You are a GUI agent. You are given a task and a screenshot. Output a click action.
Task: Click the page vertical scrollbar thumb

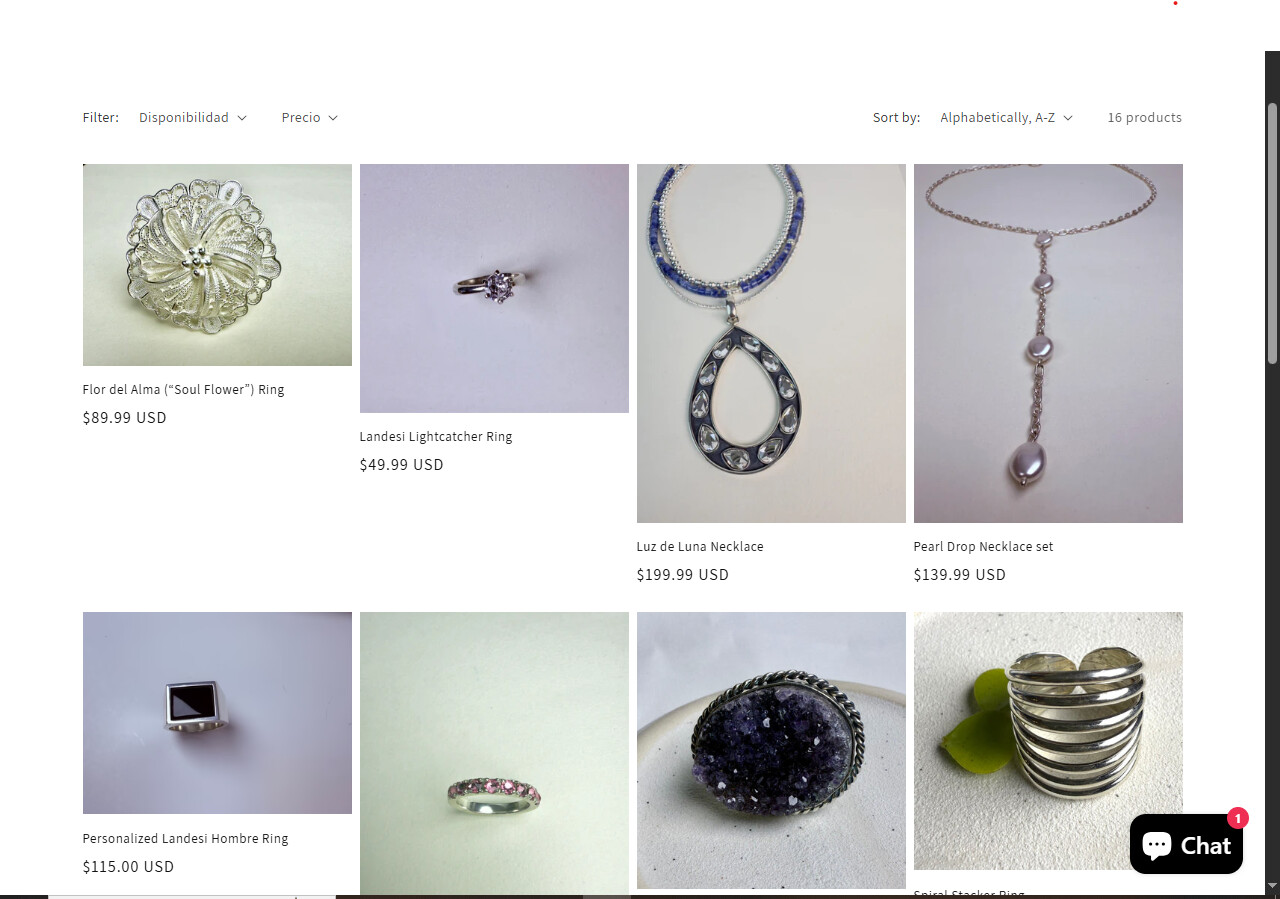coord(1272,233)
